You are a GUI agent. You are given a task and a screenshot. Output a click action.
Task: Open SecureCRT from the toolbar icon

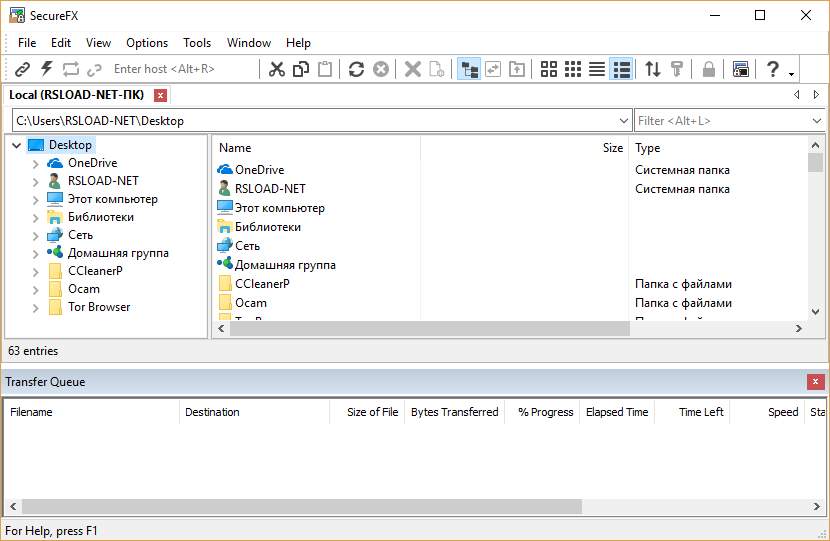(741, 69)
